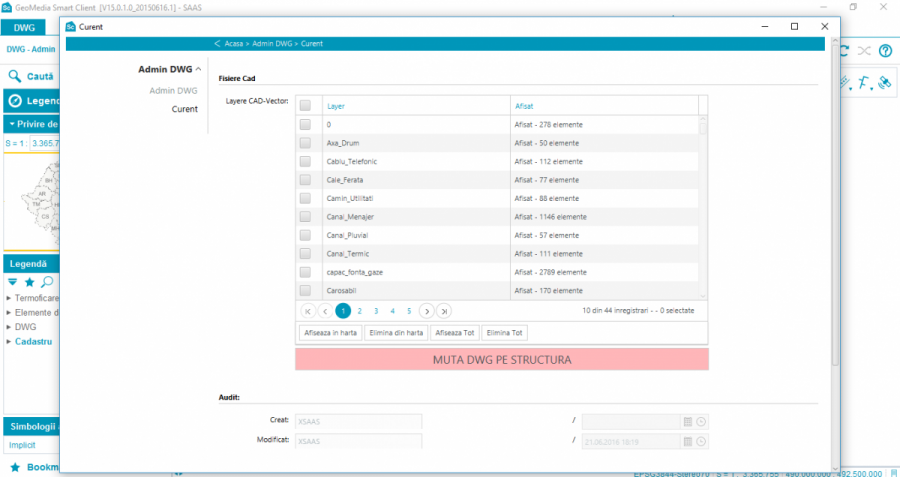The width and height of the screenshot is (900, 477).
Task: Select the DWG ribbon tab
Action: [24, 28]
